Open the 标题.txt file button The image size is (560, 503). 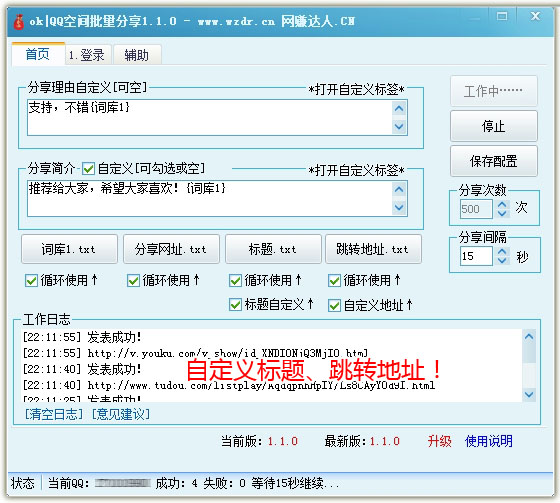[x=273, y=249]
